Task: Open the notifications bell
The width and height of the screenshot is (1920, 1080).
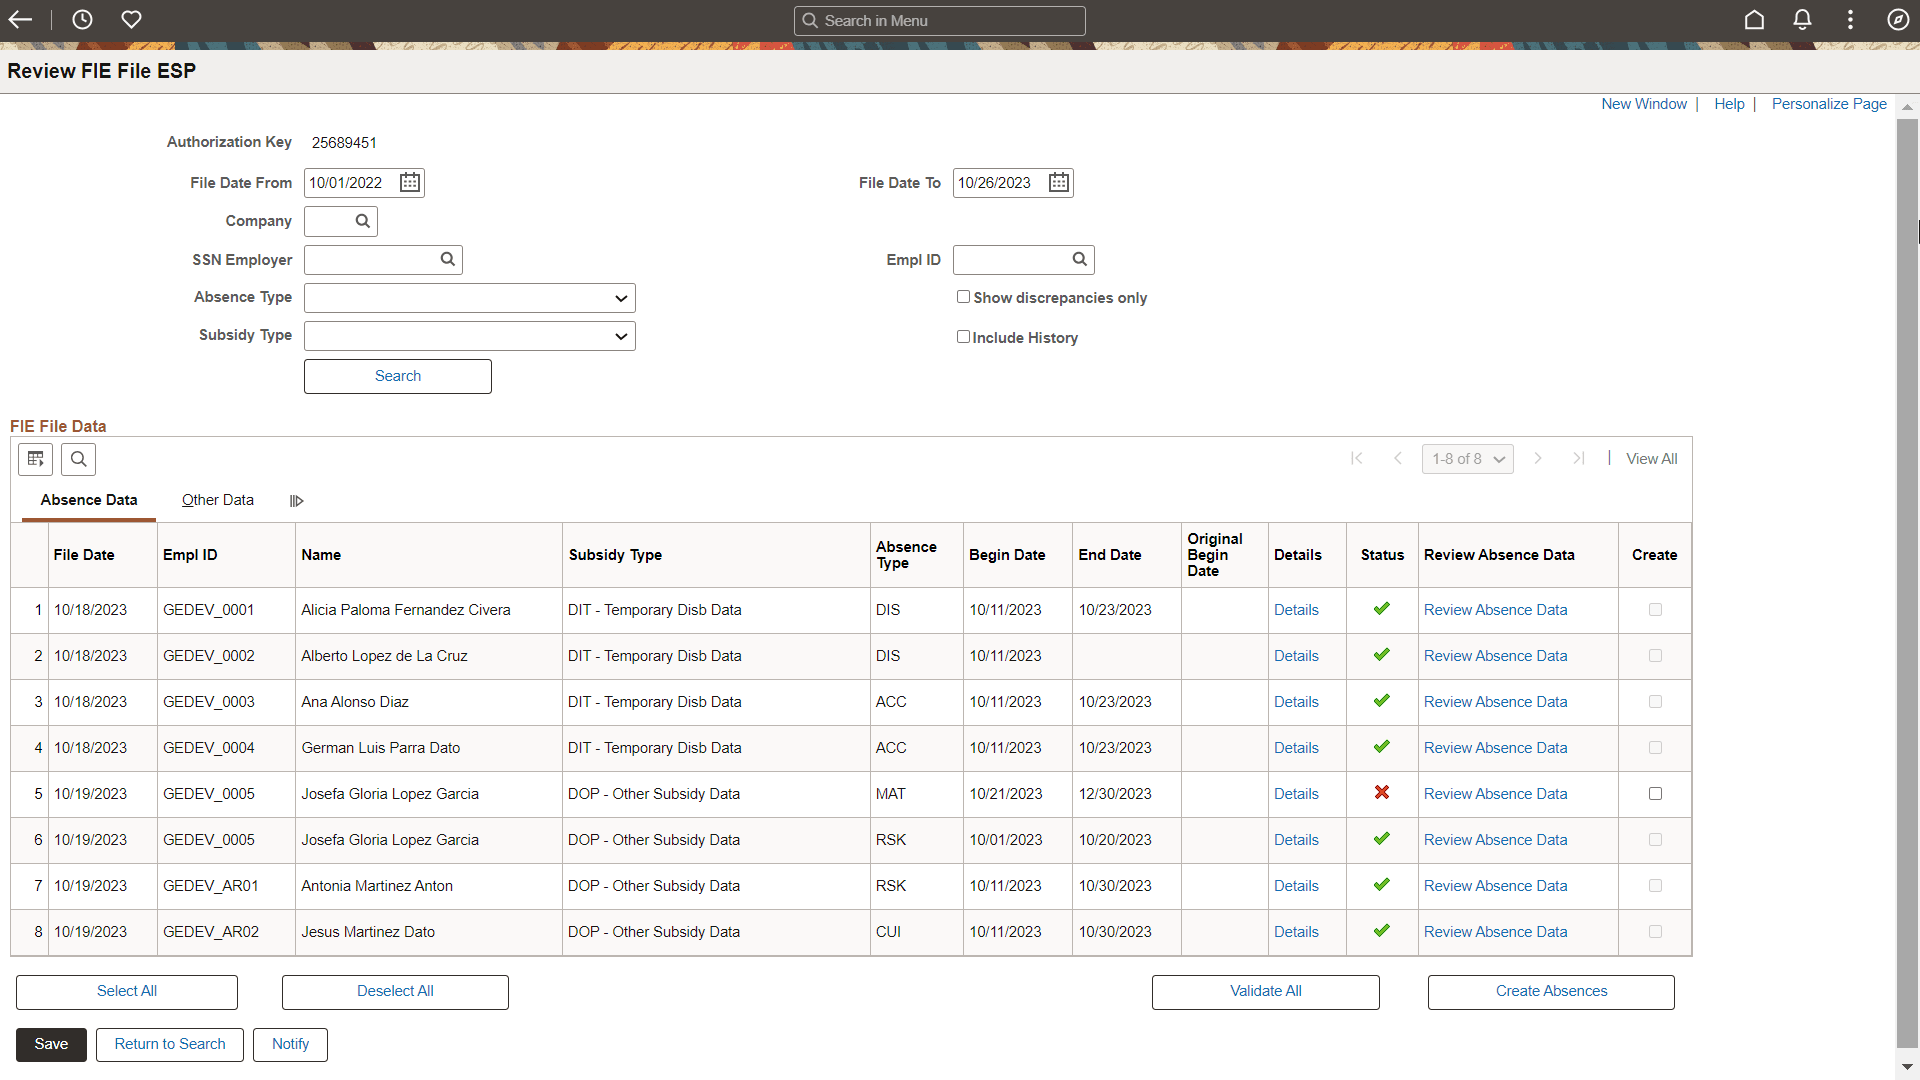Action: click(x=1802, y=20)
